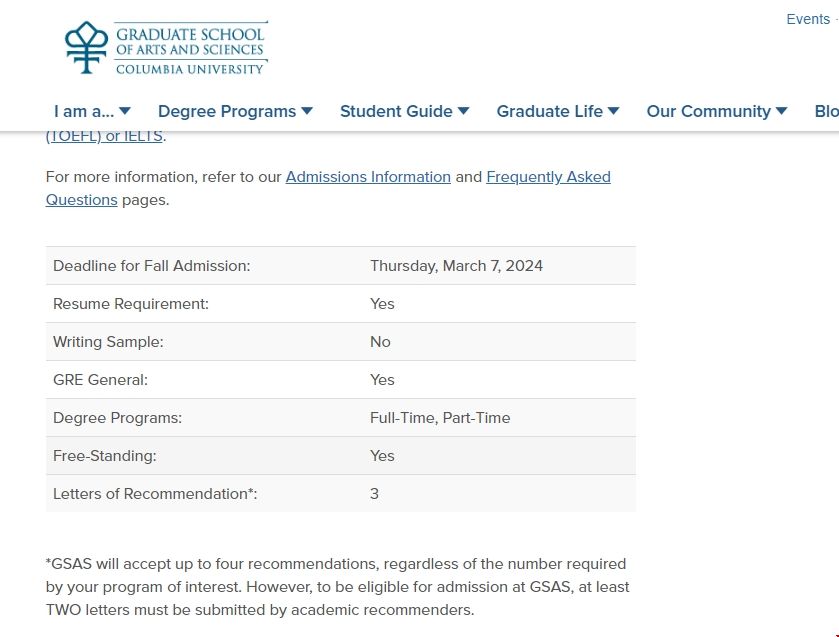This screenshot has width=839, height=637.
Task: Open the Admissions Information link
Action: point(368,177)
